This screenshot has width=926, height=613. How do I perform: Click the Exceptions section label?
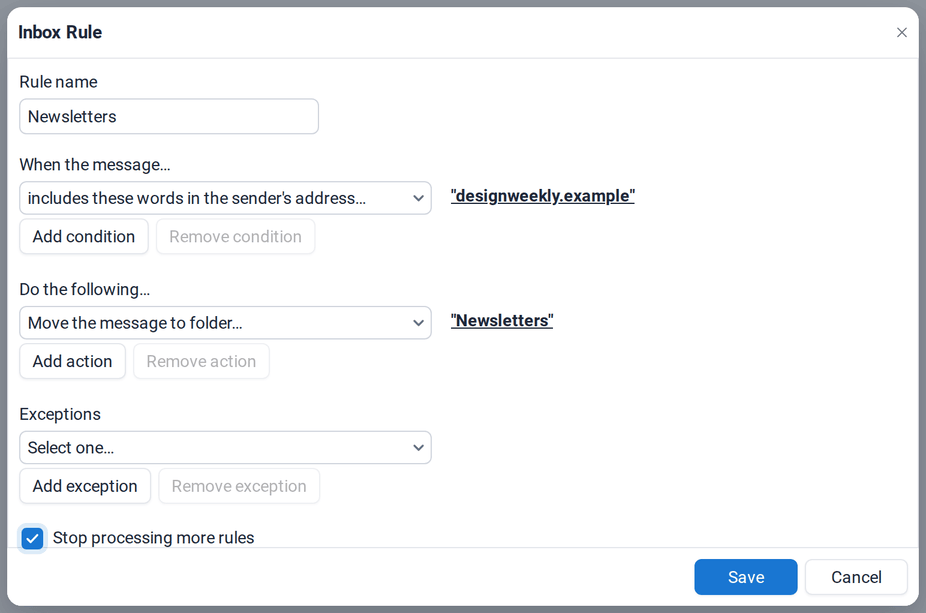60,414
